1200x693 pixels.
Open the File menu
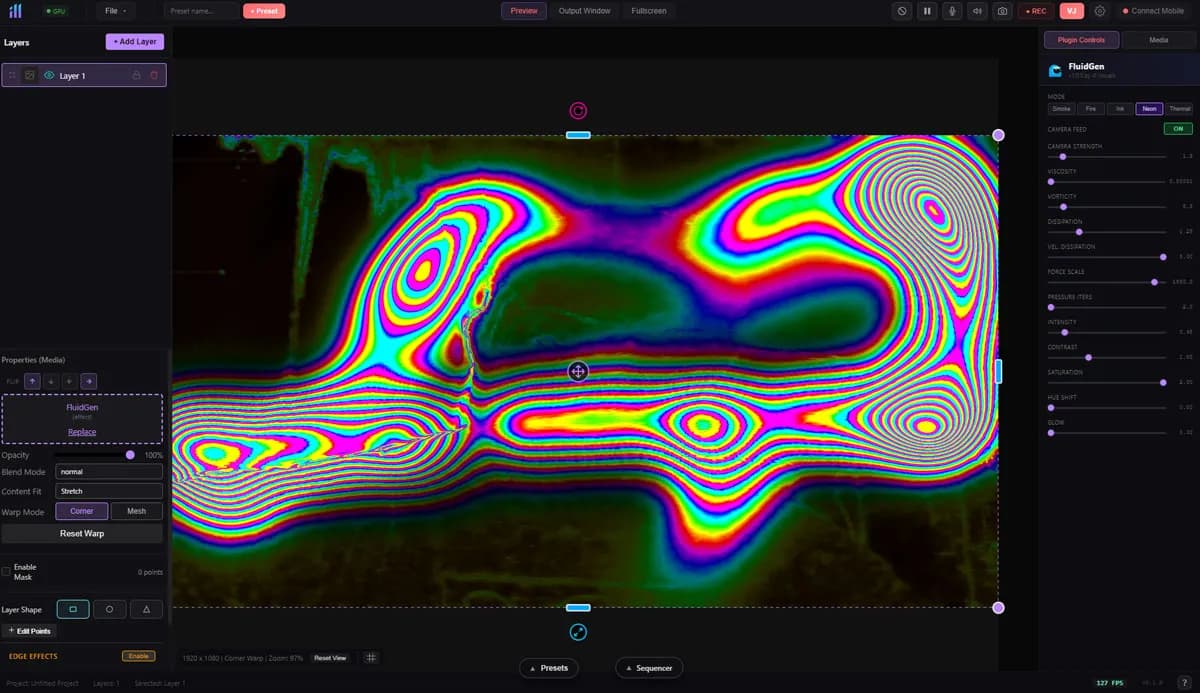click(x=114, y=11)
